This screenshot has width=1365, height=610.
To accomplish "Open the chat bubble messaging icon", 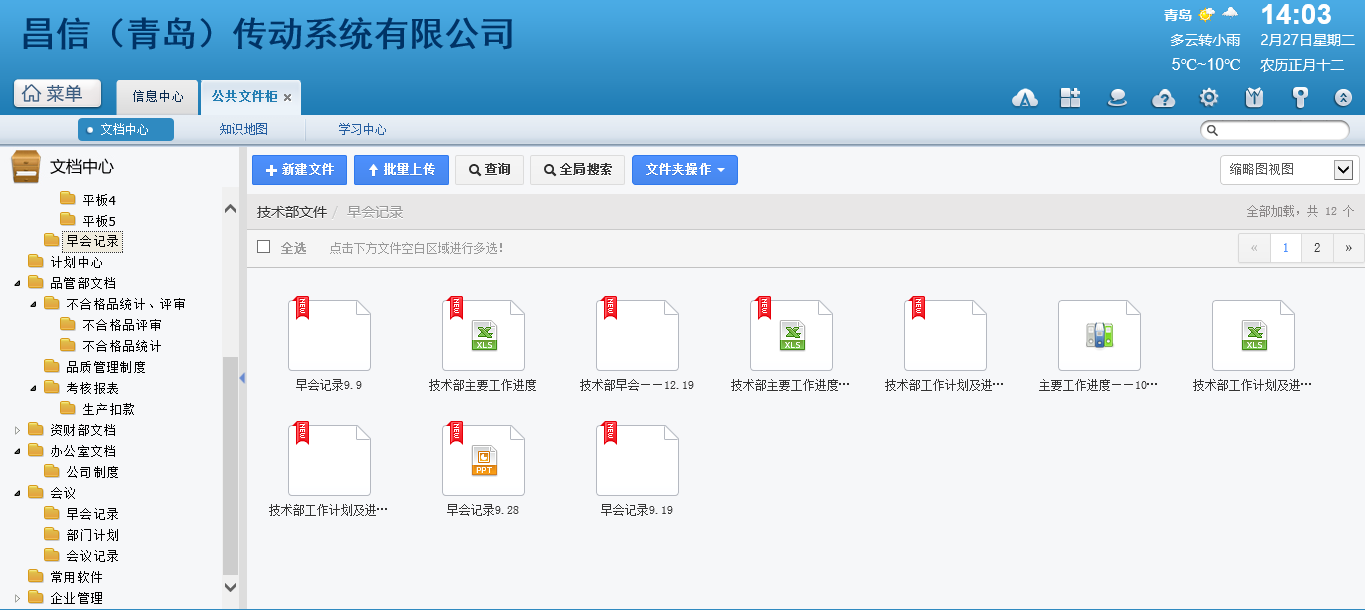I will click(x=1117, y=97).
